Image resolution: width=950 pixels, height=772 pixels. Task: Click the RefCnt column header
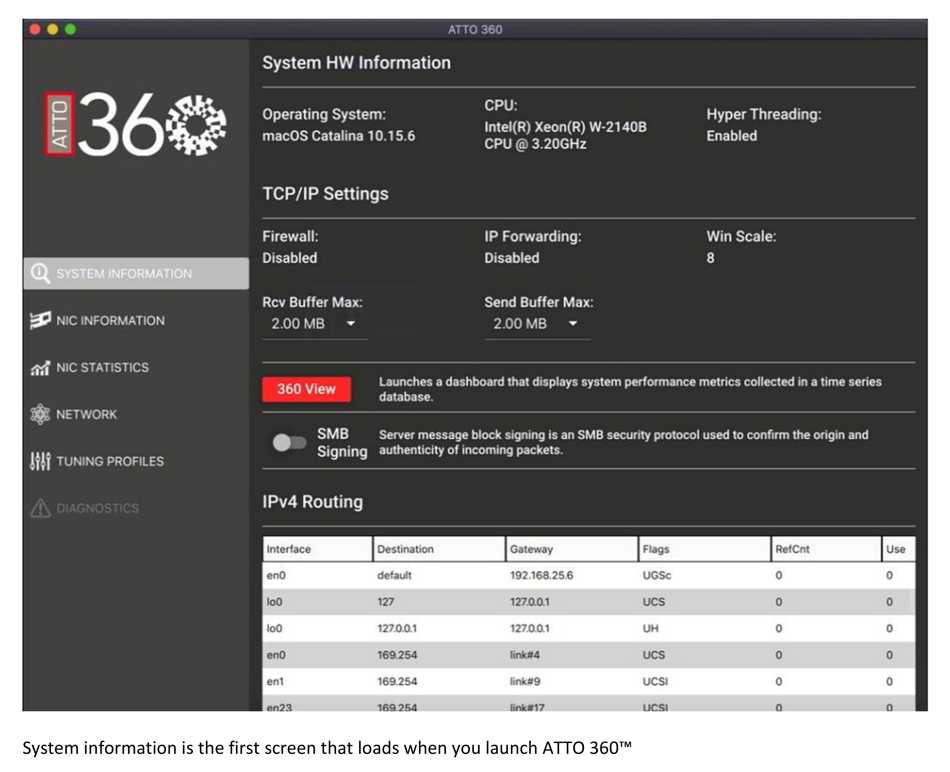coord(826,549)
